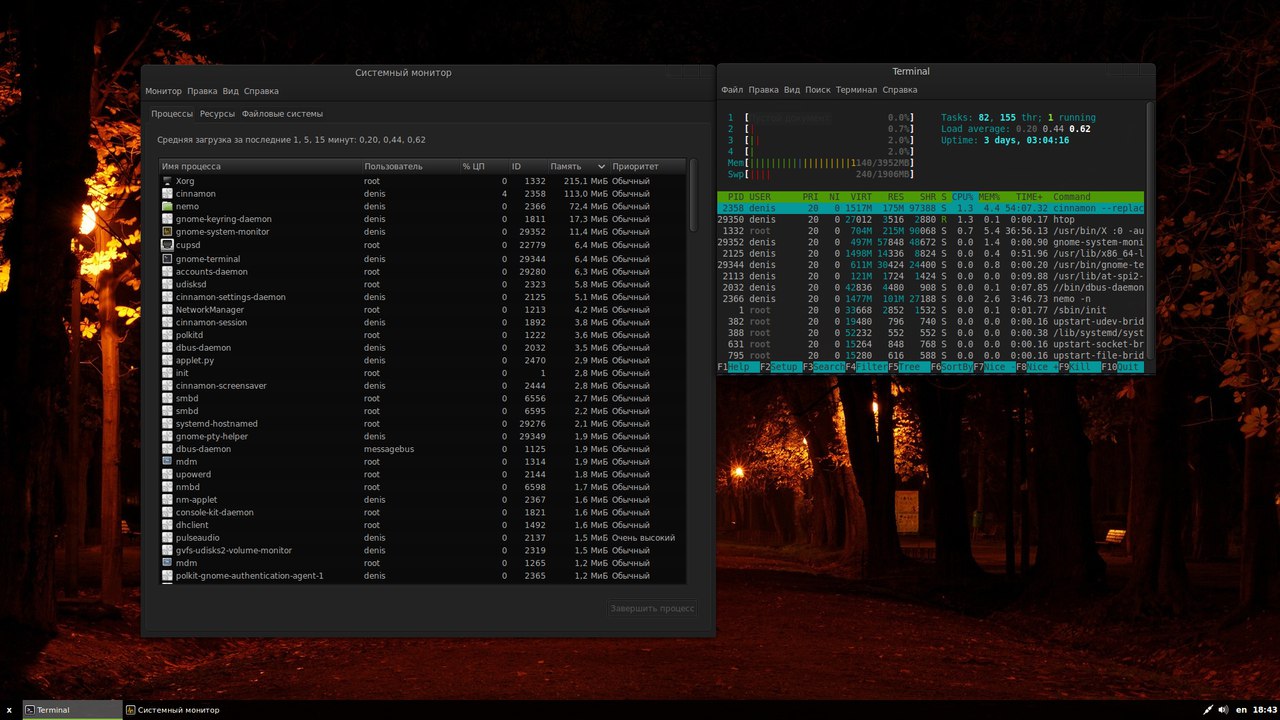Click the nemo folder icon in process list
The width and height of the screenshot is (1280, 720).
click(x=167, y=207)
